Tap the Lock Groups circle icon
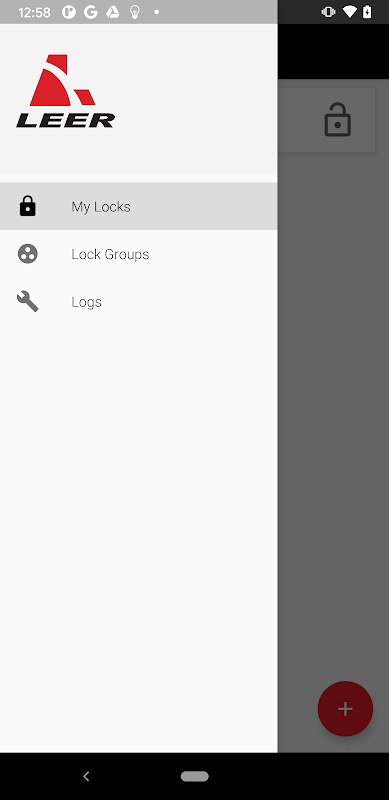Viewport: 389px width, 800px height. pyautogui.click(x=28, y=254)
